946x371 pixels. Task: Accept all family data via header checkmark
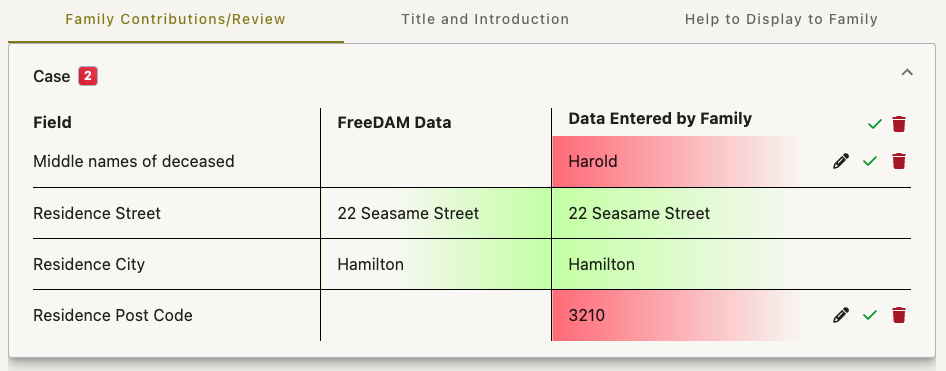[874, 124]
